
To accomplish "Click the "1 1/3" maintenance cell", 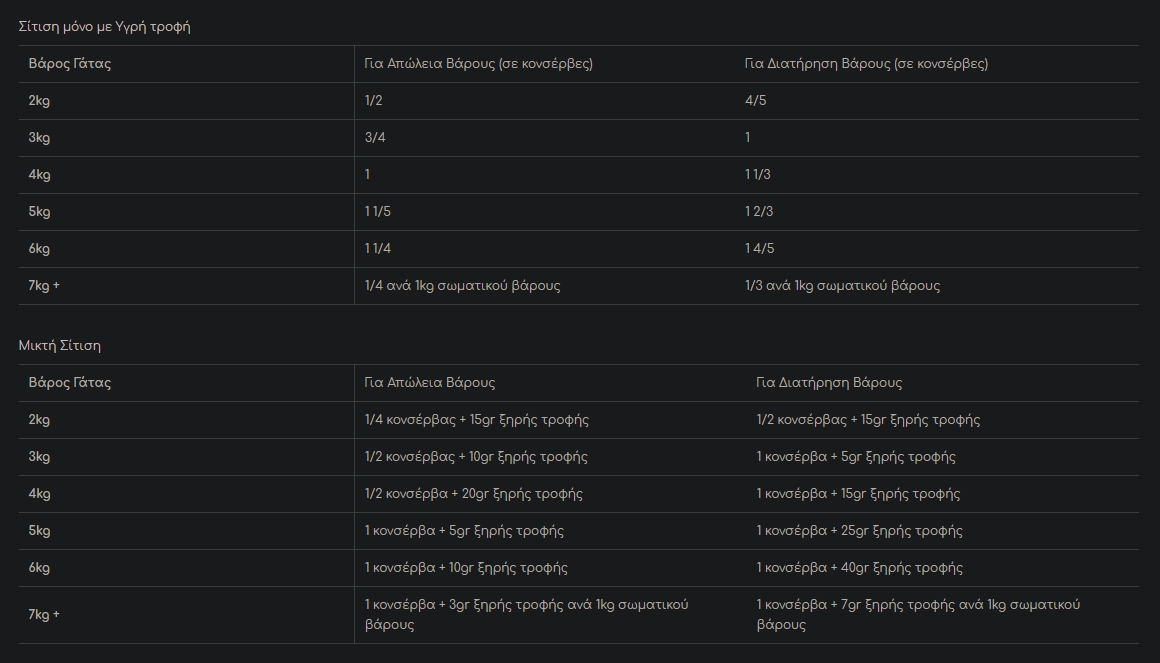I will tap(759, 175).
